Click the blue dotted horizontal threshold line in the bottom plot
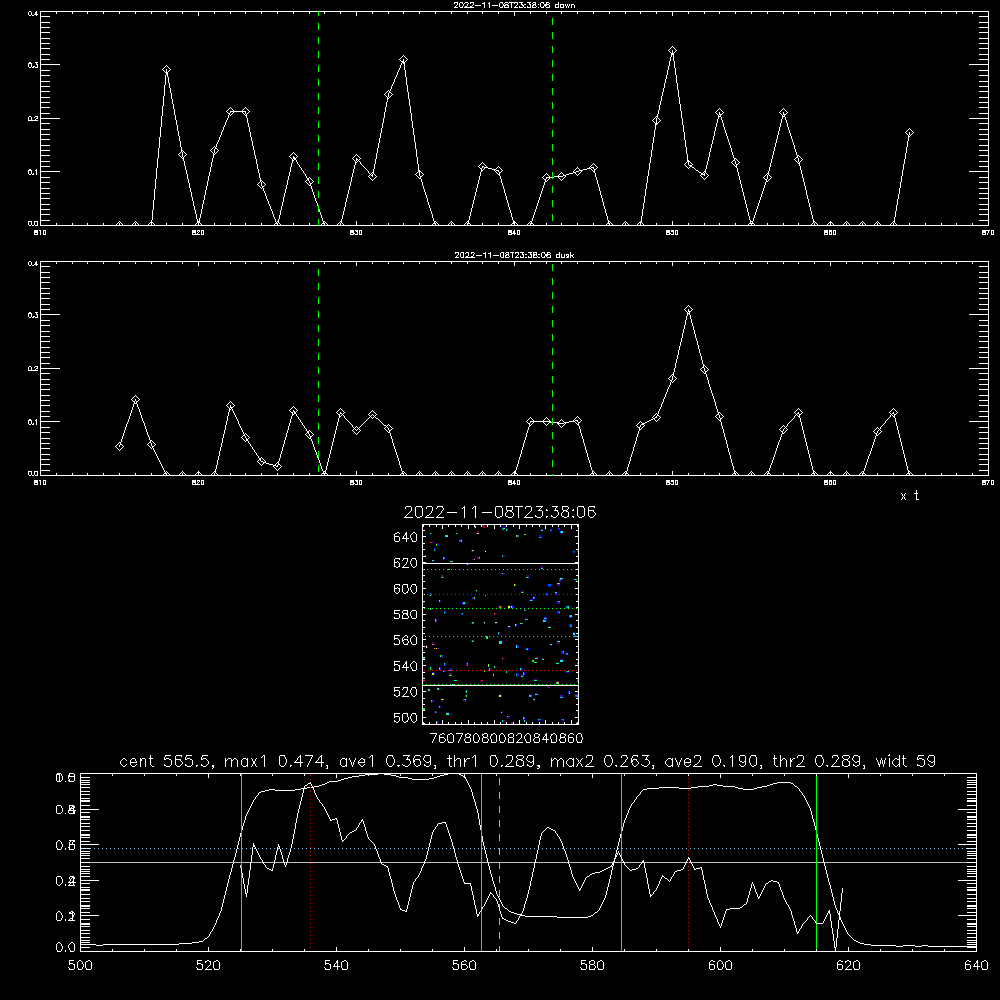This screenshot has height=1000, width=1000. pos(528,848)
